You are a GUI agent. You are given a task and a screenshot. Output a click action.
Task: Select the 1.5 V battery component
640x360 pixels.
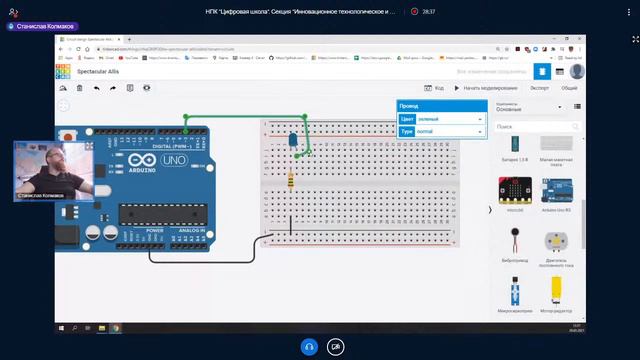coord(515,148)
